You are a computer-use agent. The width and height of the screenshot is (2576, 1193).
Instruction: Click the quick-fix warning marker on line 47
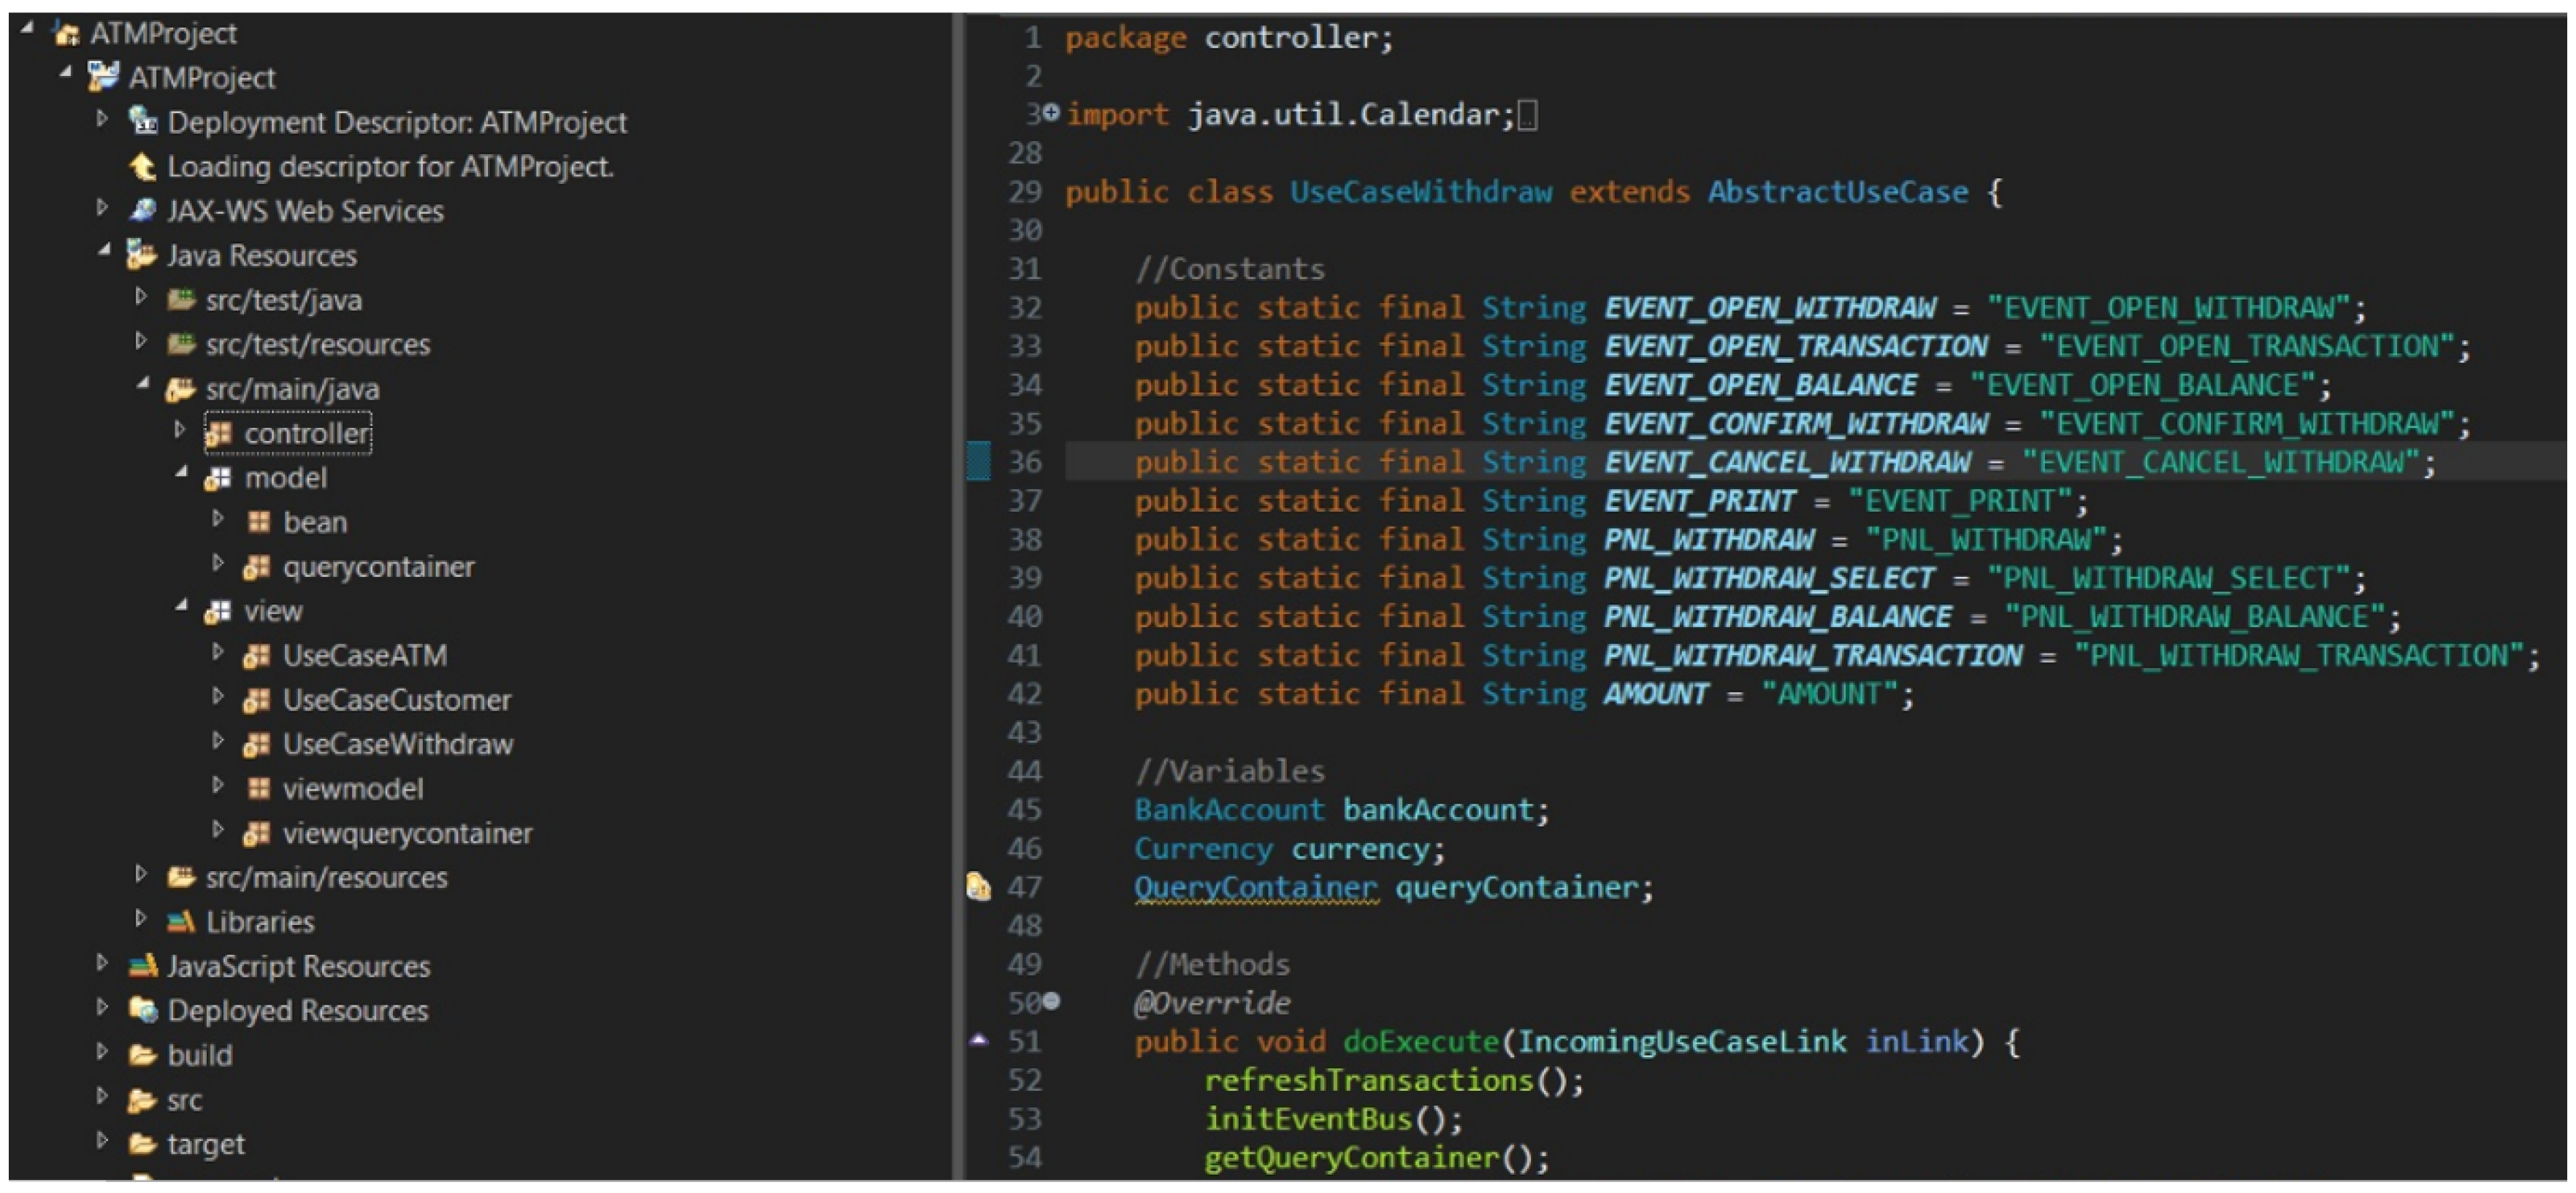tap(978, 887)
